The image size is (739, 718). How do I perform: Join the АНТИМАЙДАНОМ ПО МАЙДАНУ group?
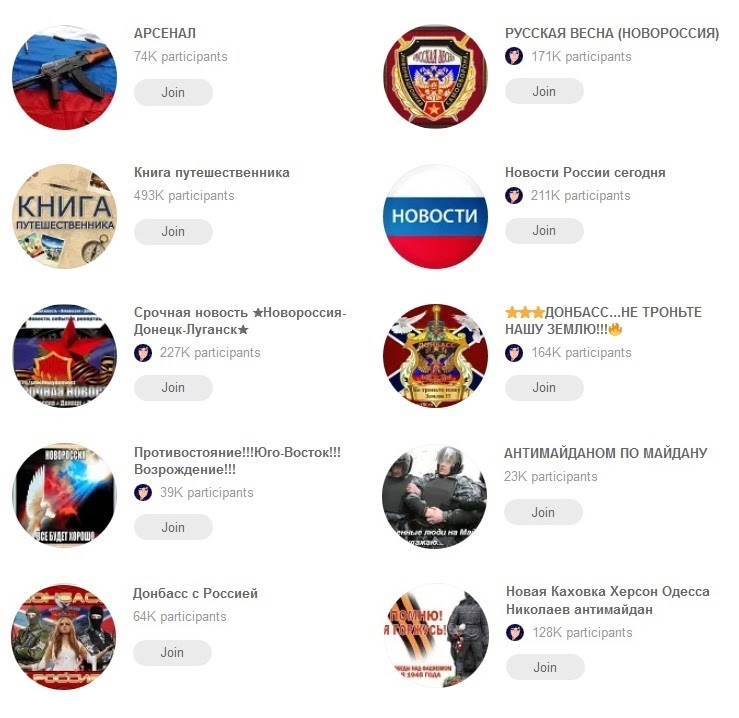pos(543,512)
